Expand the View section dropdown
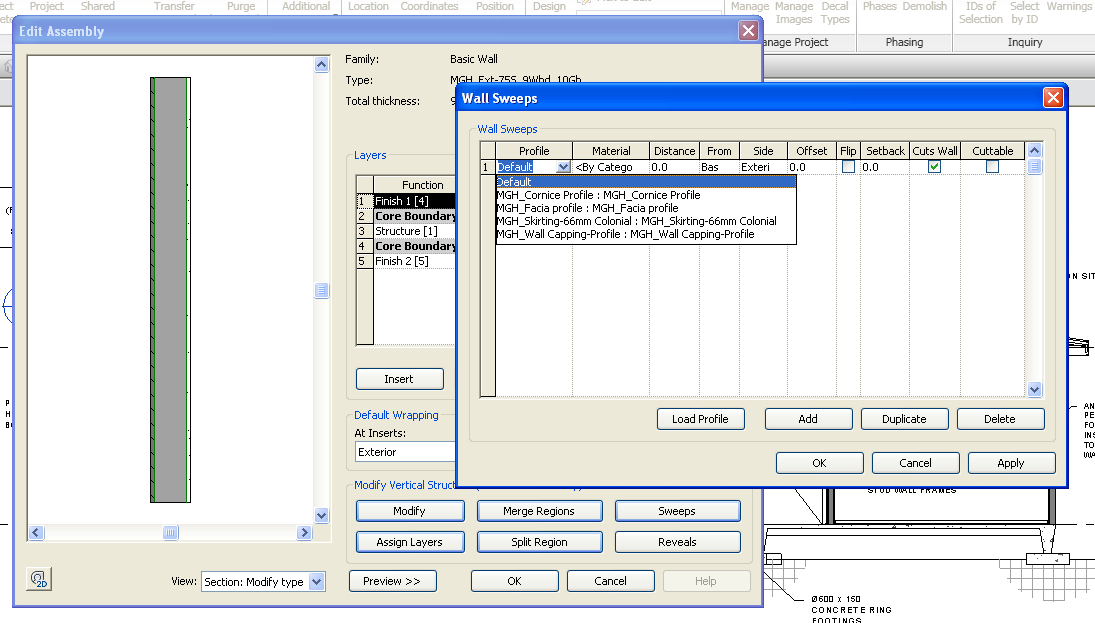 point(316,581)
